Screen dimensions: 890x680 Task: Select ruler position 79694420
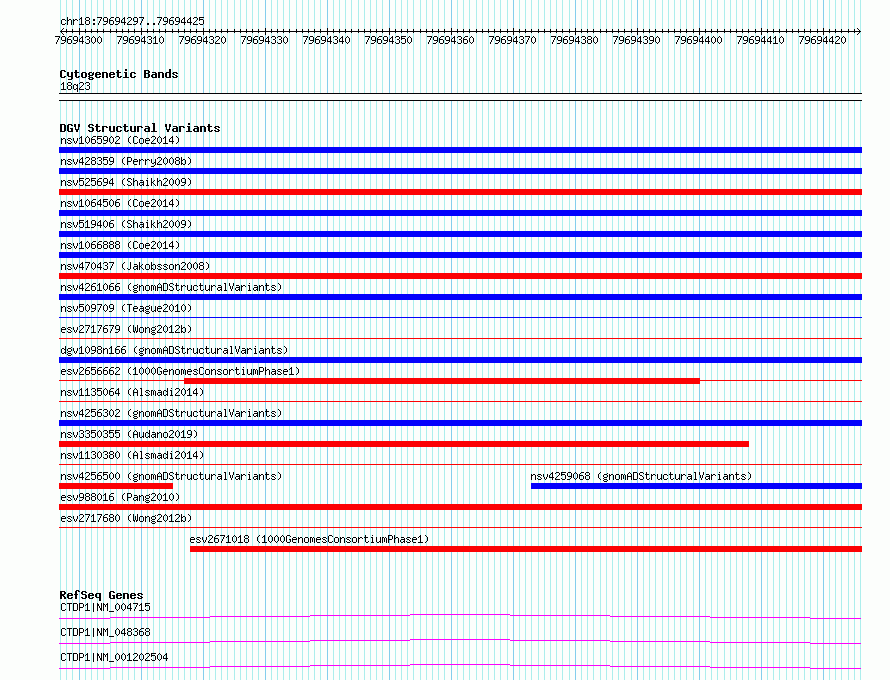pyautogui.click(x=822, y=40)
